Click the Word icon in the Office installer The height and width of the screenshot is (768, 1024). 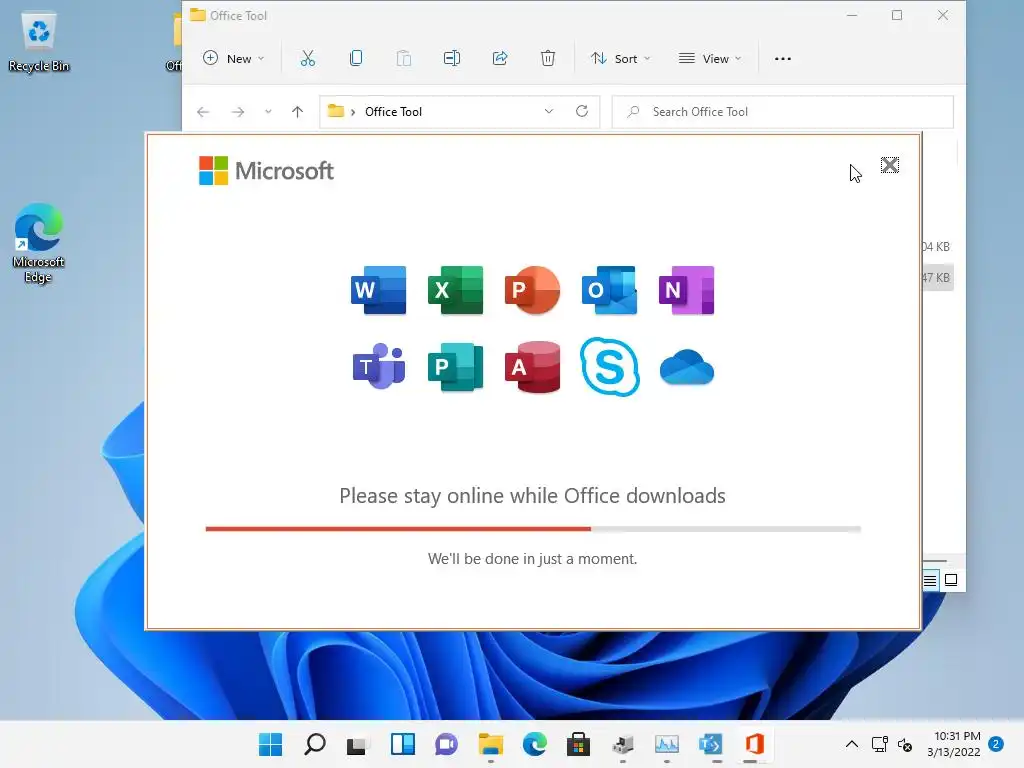coord(379,290)
